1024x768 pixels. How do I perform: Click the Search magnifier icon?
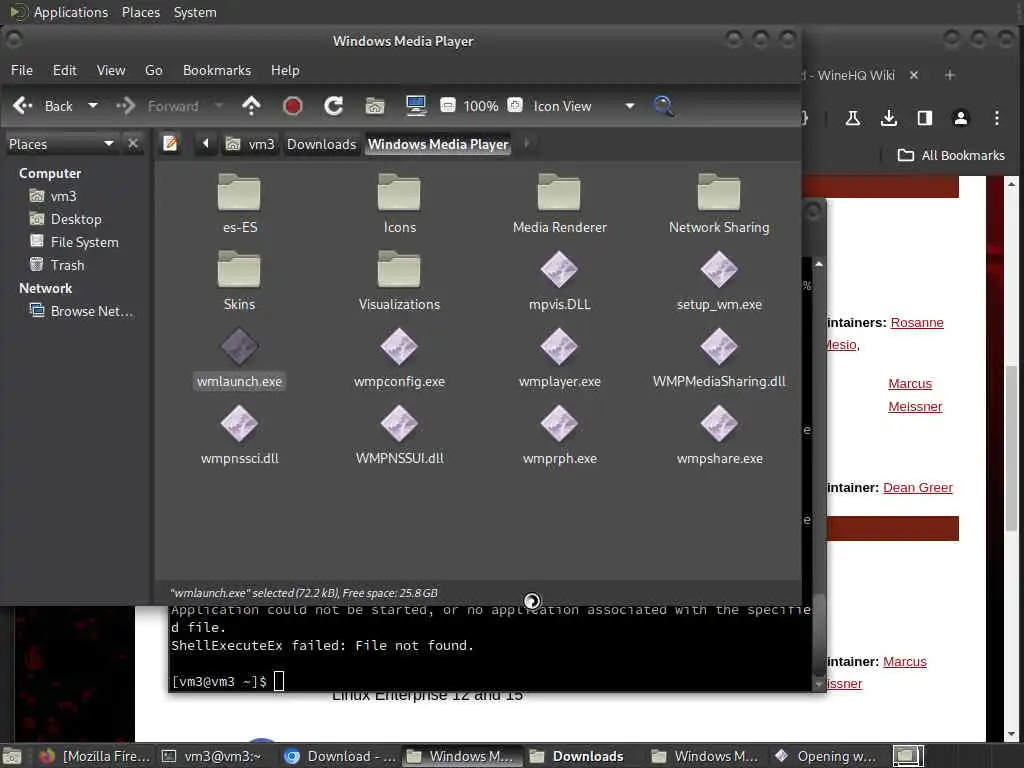point(664,106)
